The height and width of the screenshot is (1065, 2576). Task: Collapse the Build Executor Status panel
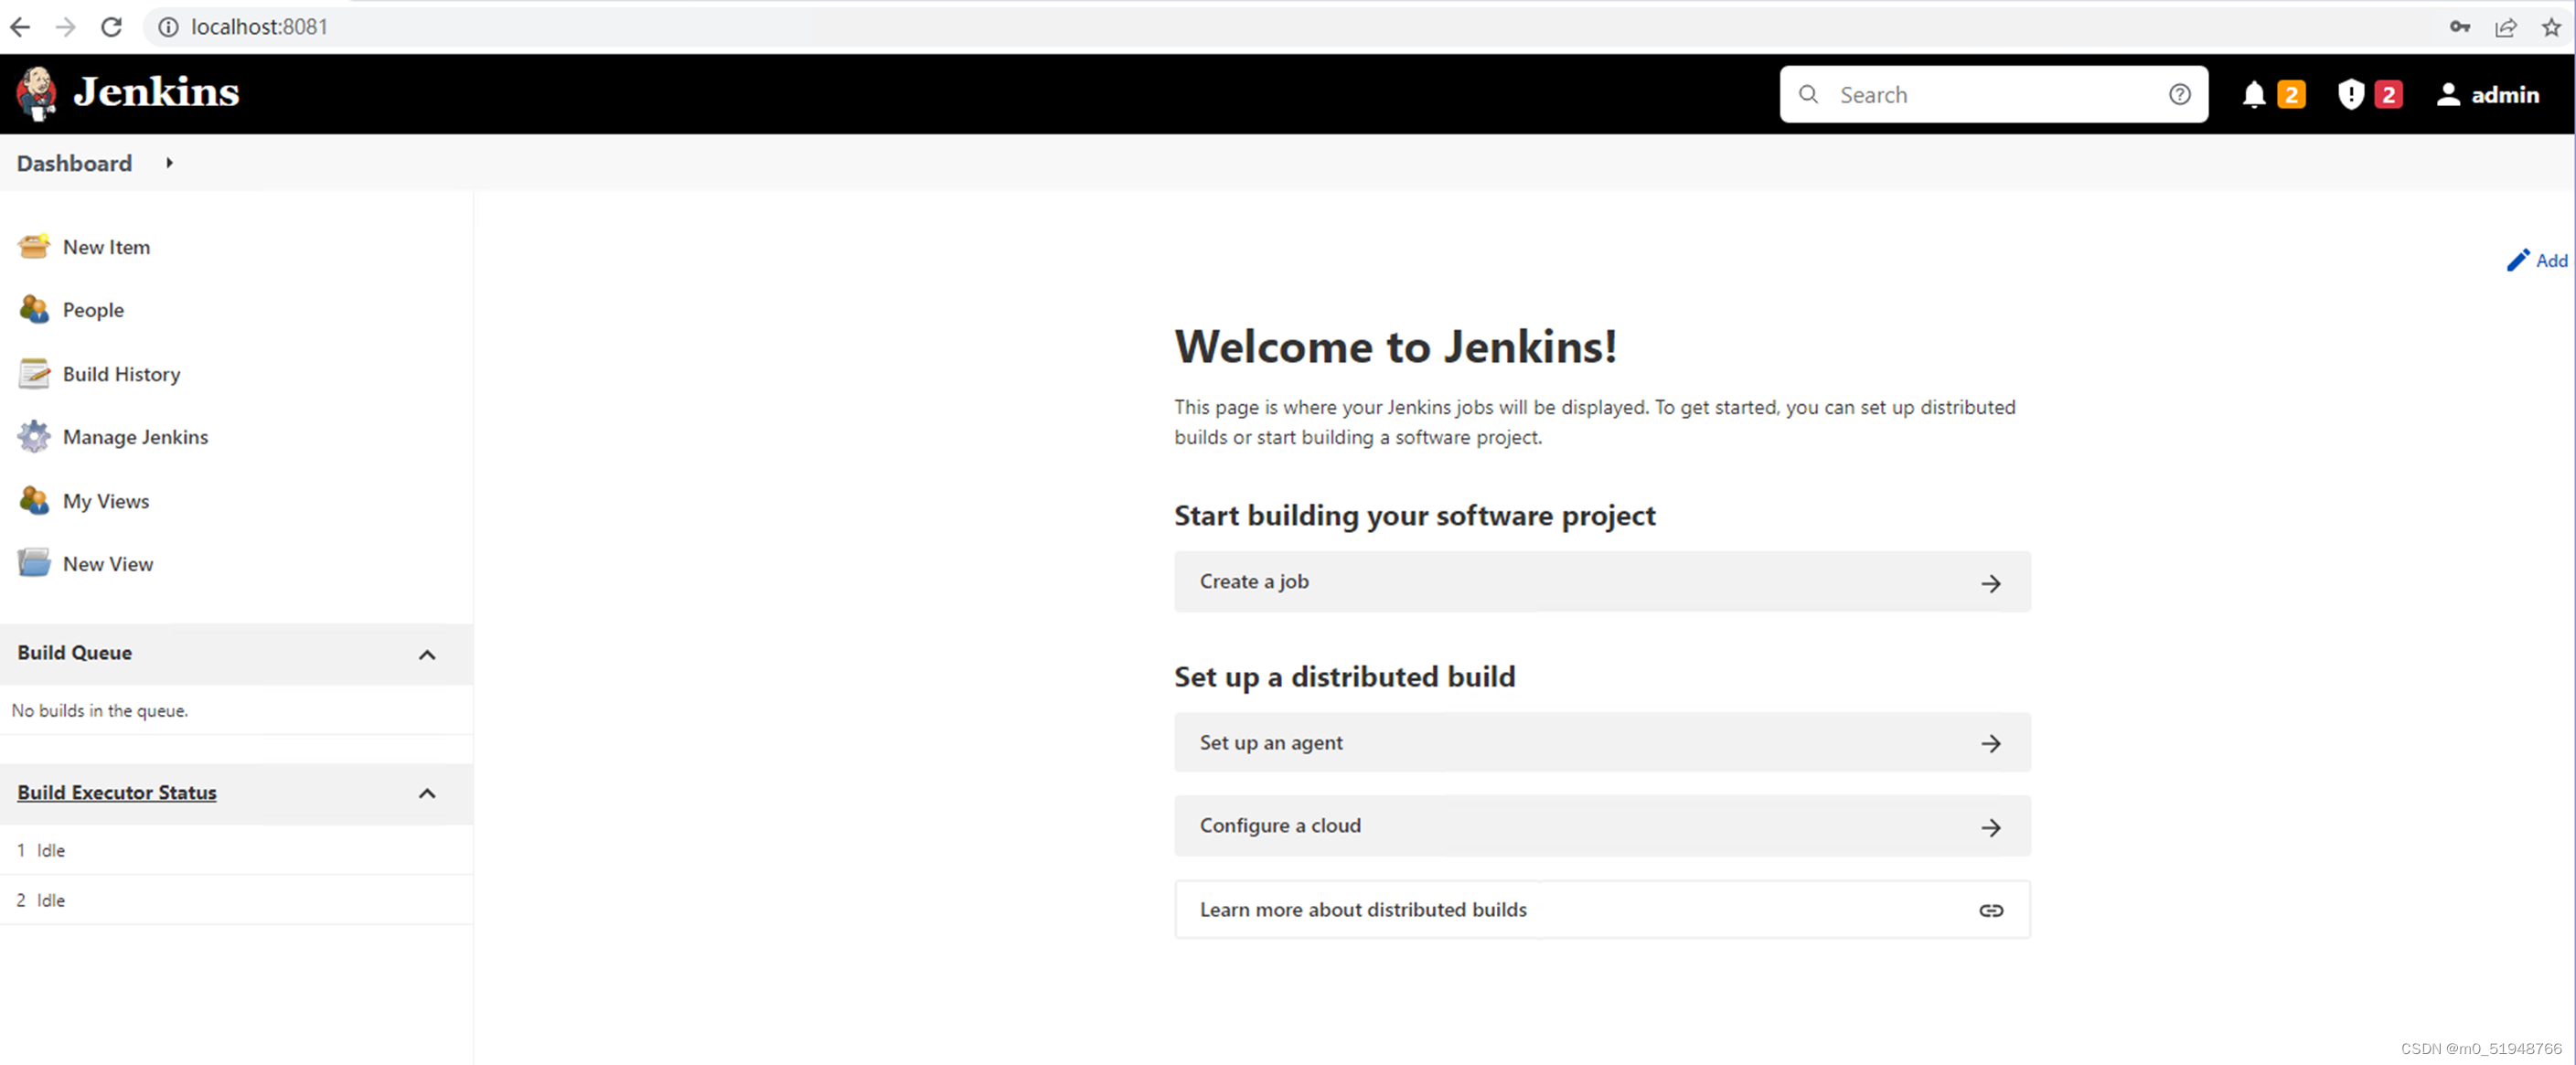click(427, 794)
